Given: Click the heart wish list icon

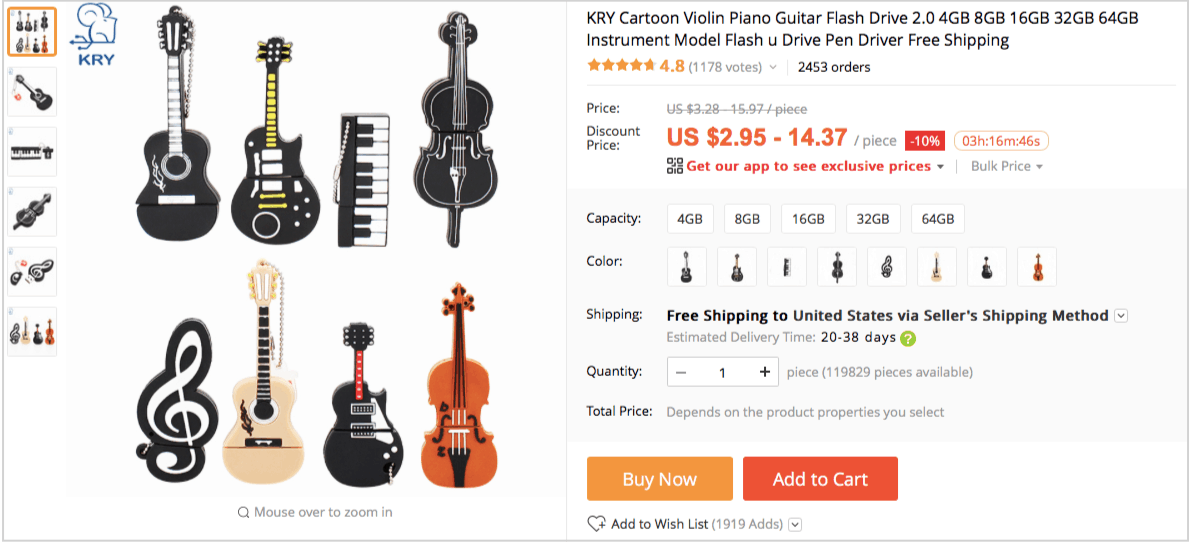Looking at the screenshot, I should 596,524.
